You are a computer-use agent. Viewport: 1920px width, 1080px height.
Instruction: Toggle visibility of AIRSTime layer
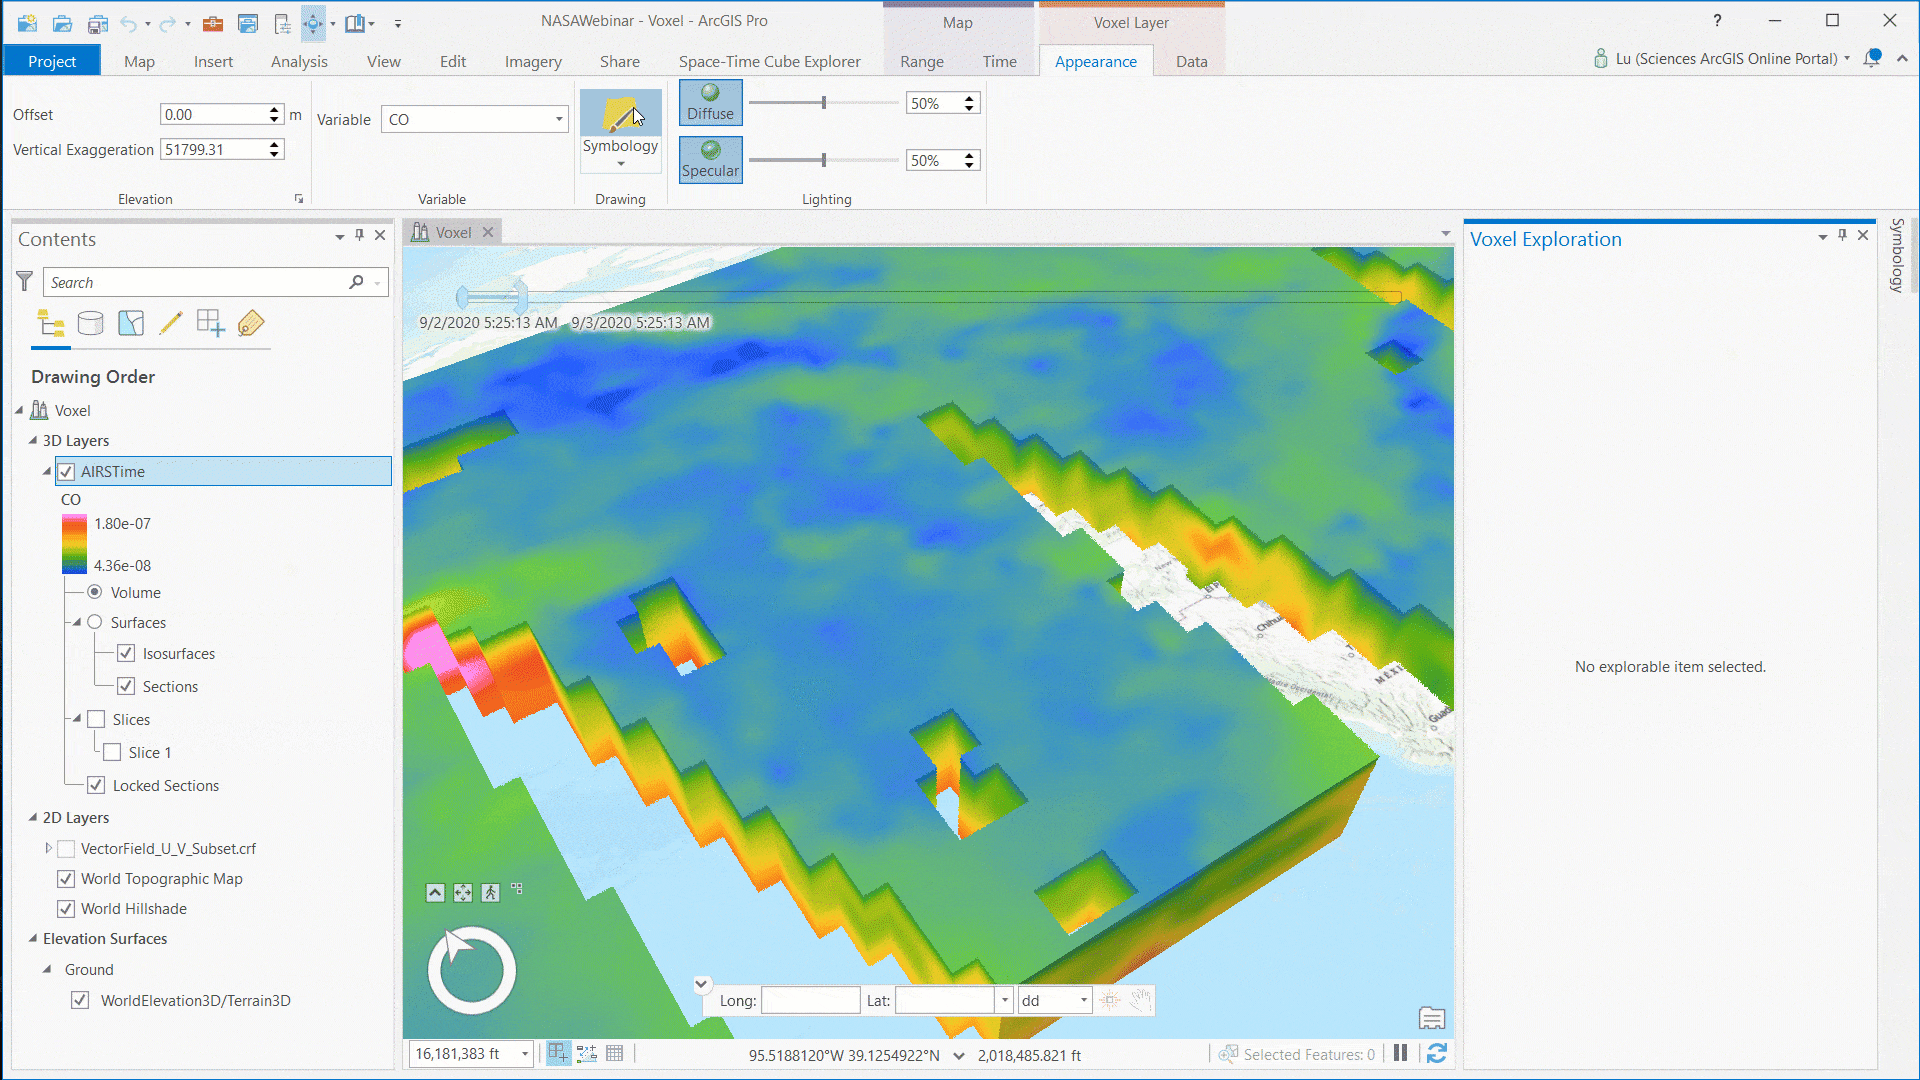pyautogui.click(x=67, y=471)
